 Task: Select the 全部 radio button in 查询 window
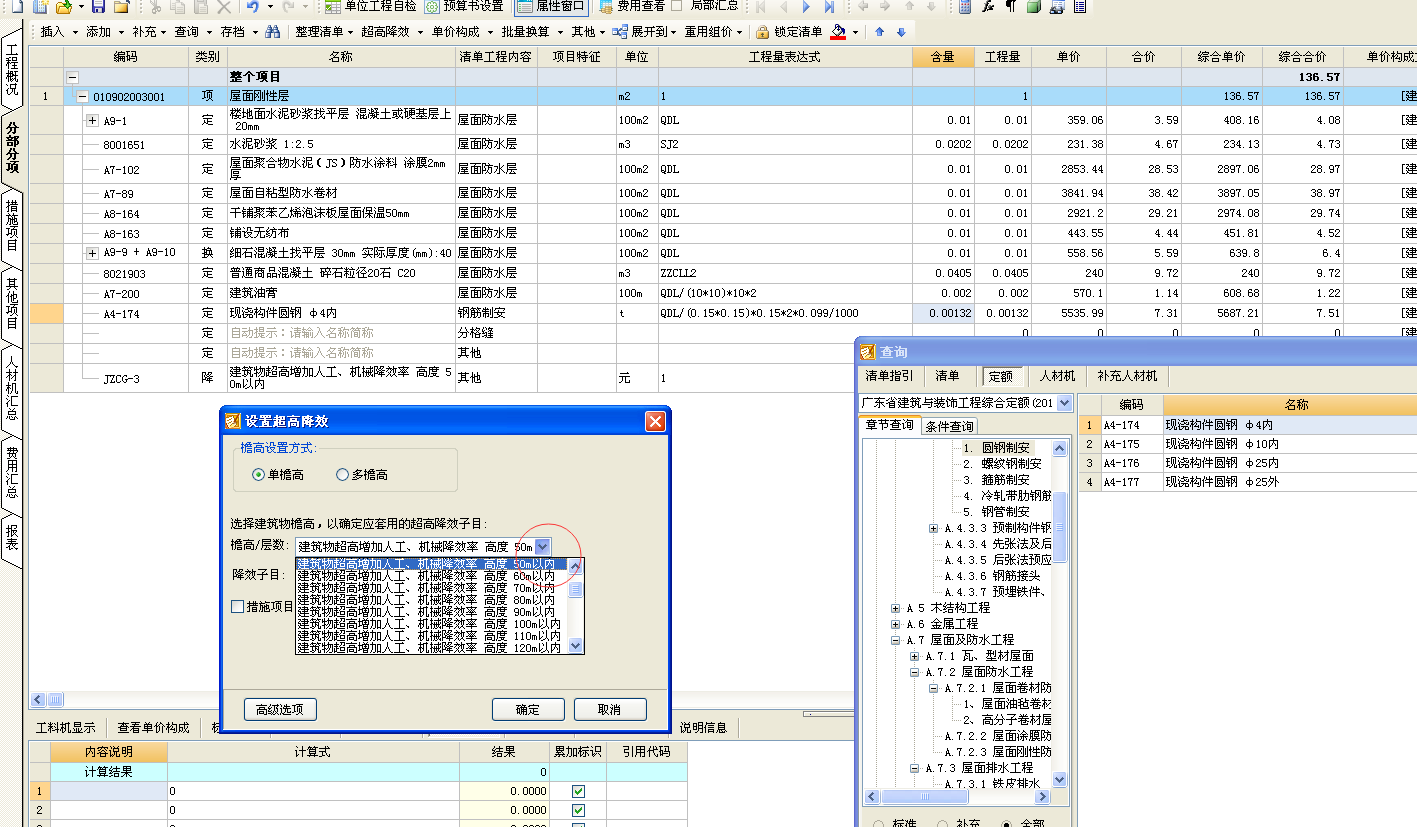[1007, 824]
